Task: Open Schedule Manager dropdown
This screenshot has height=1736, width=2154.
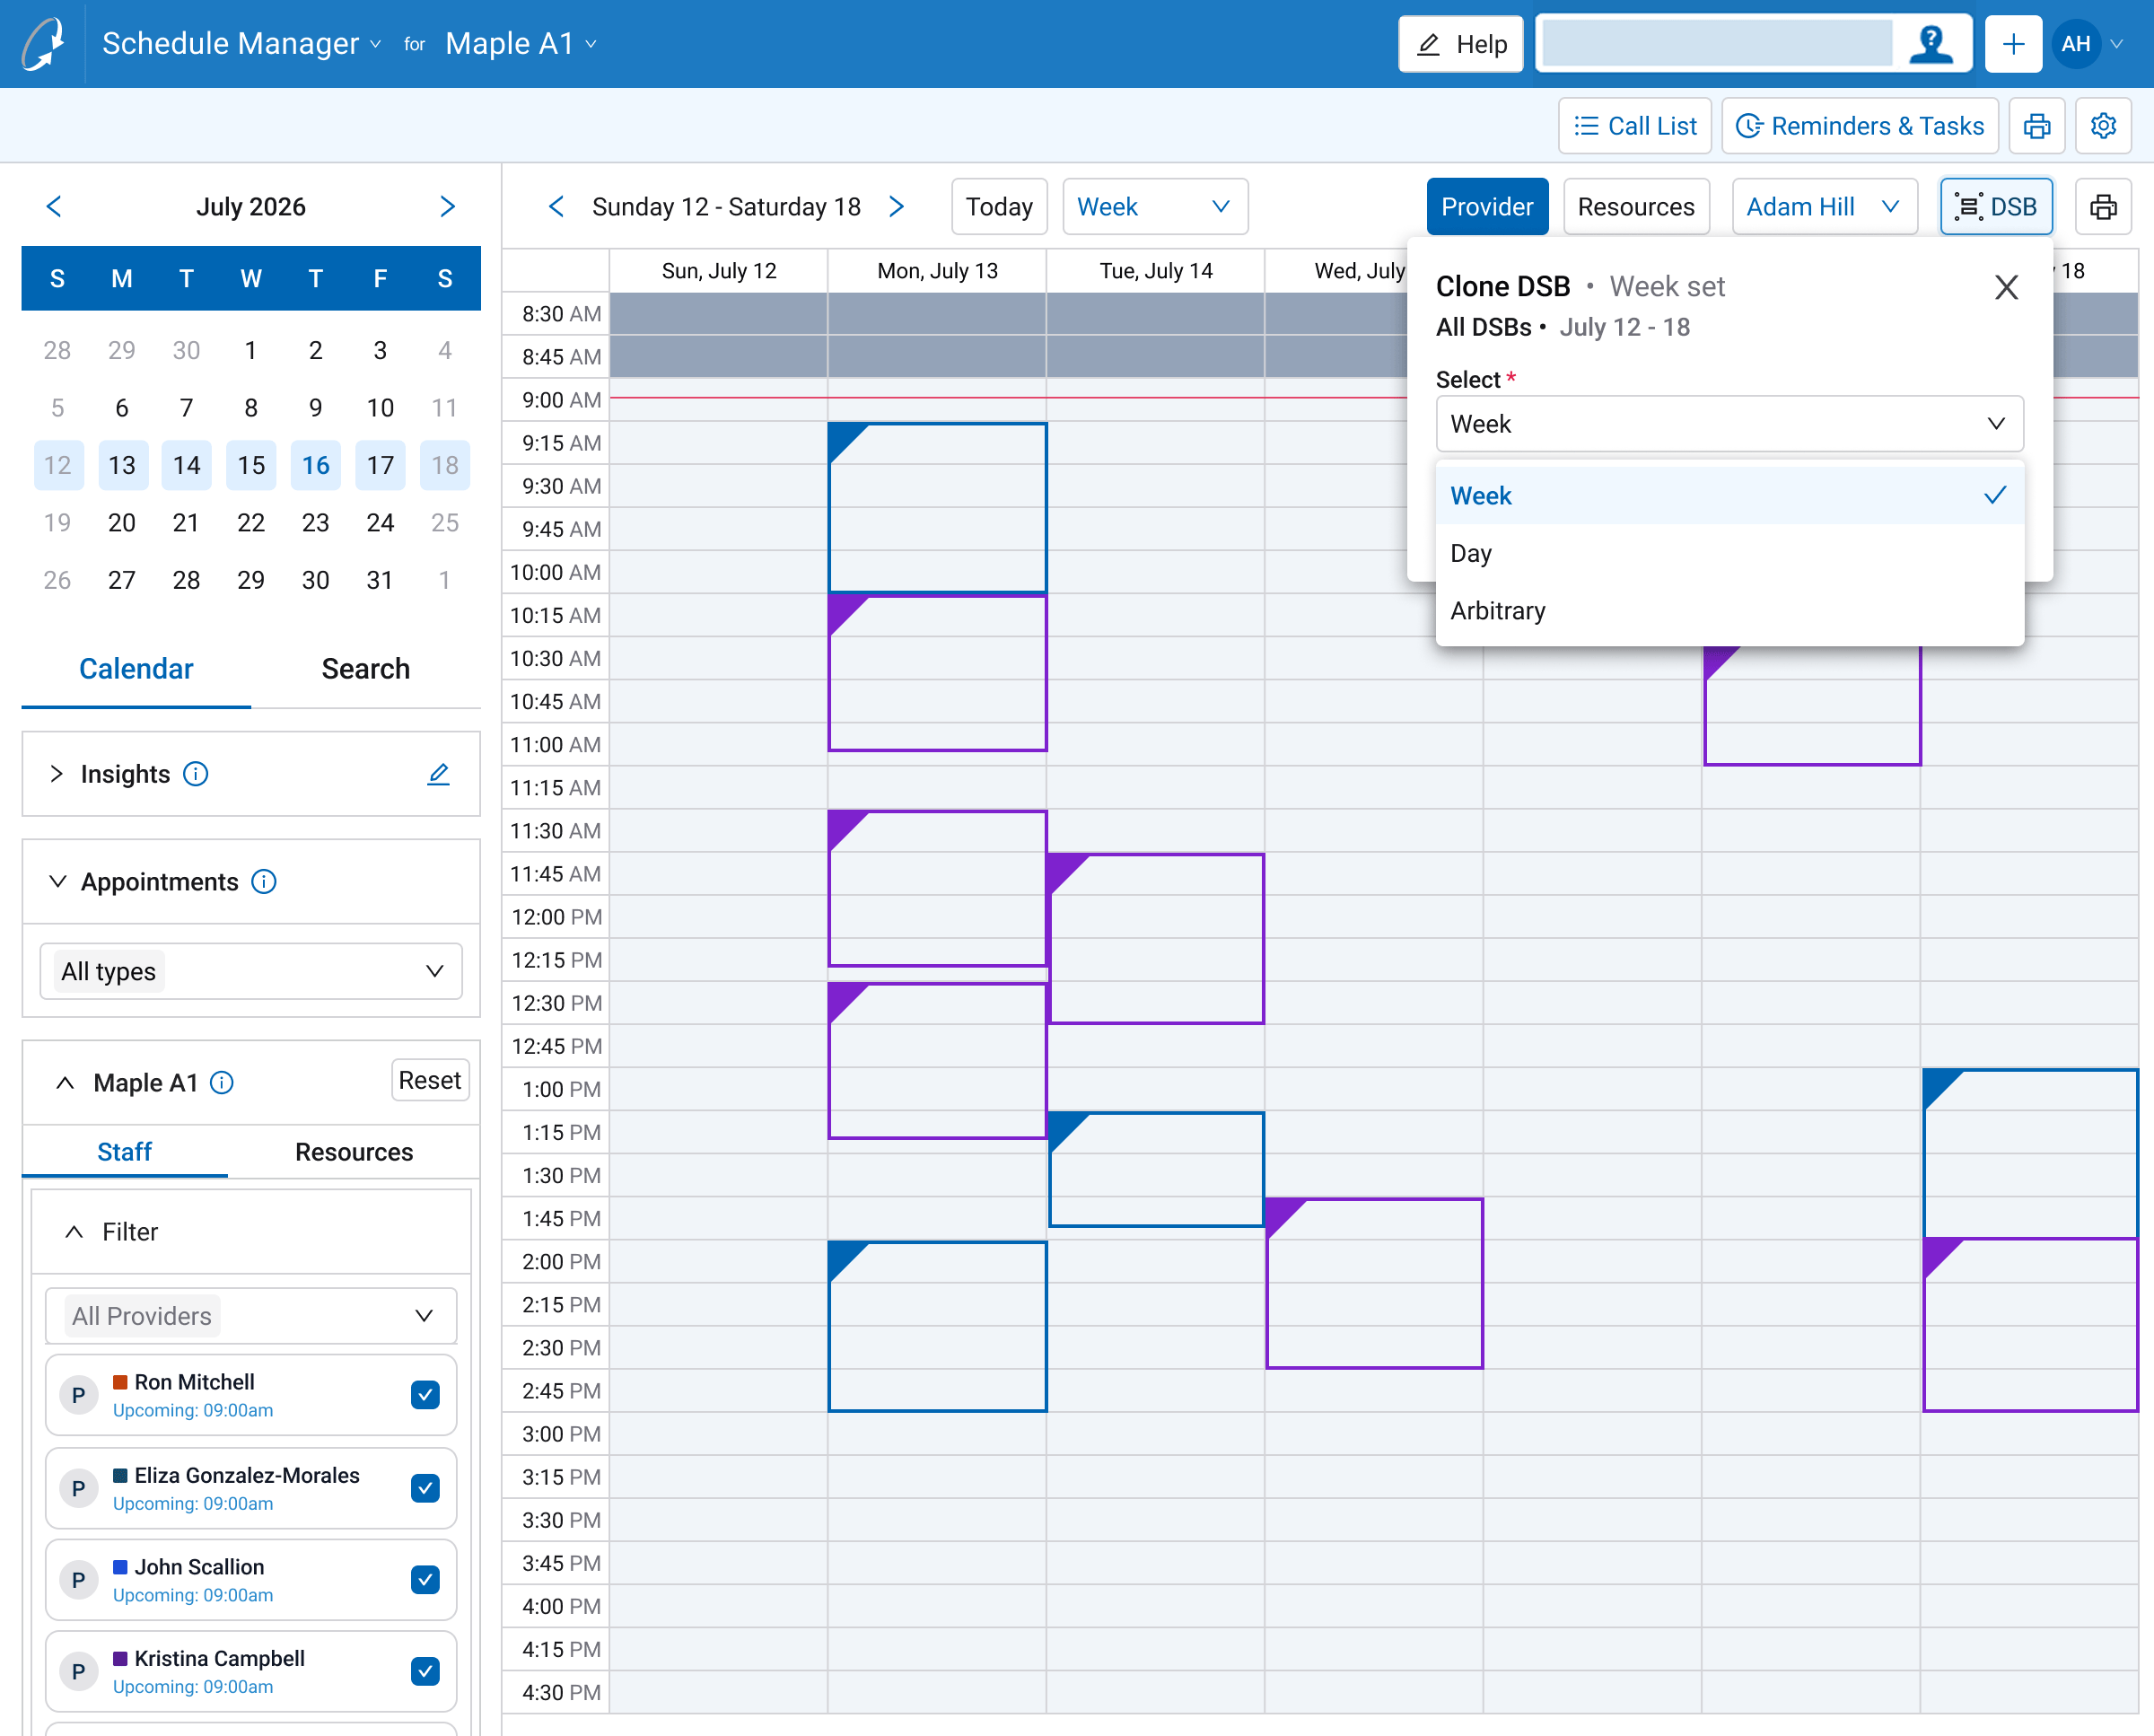Action: (x=241, y=44)
